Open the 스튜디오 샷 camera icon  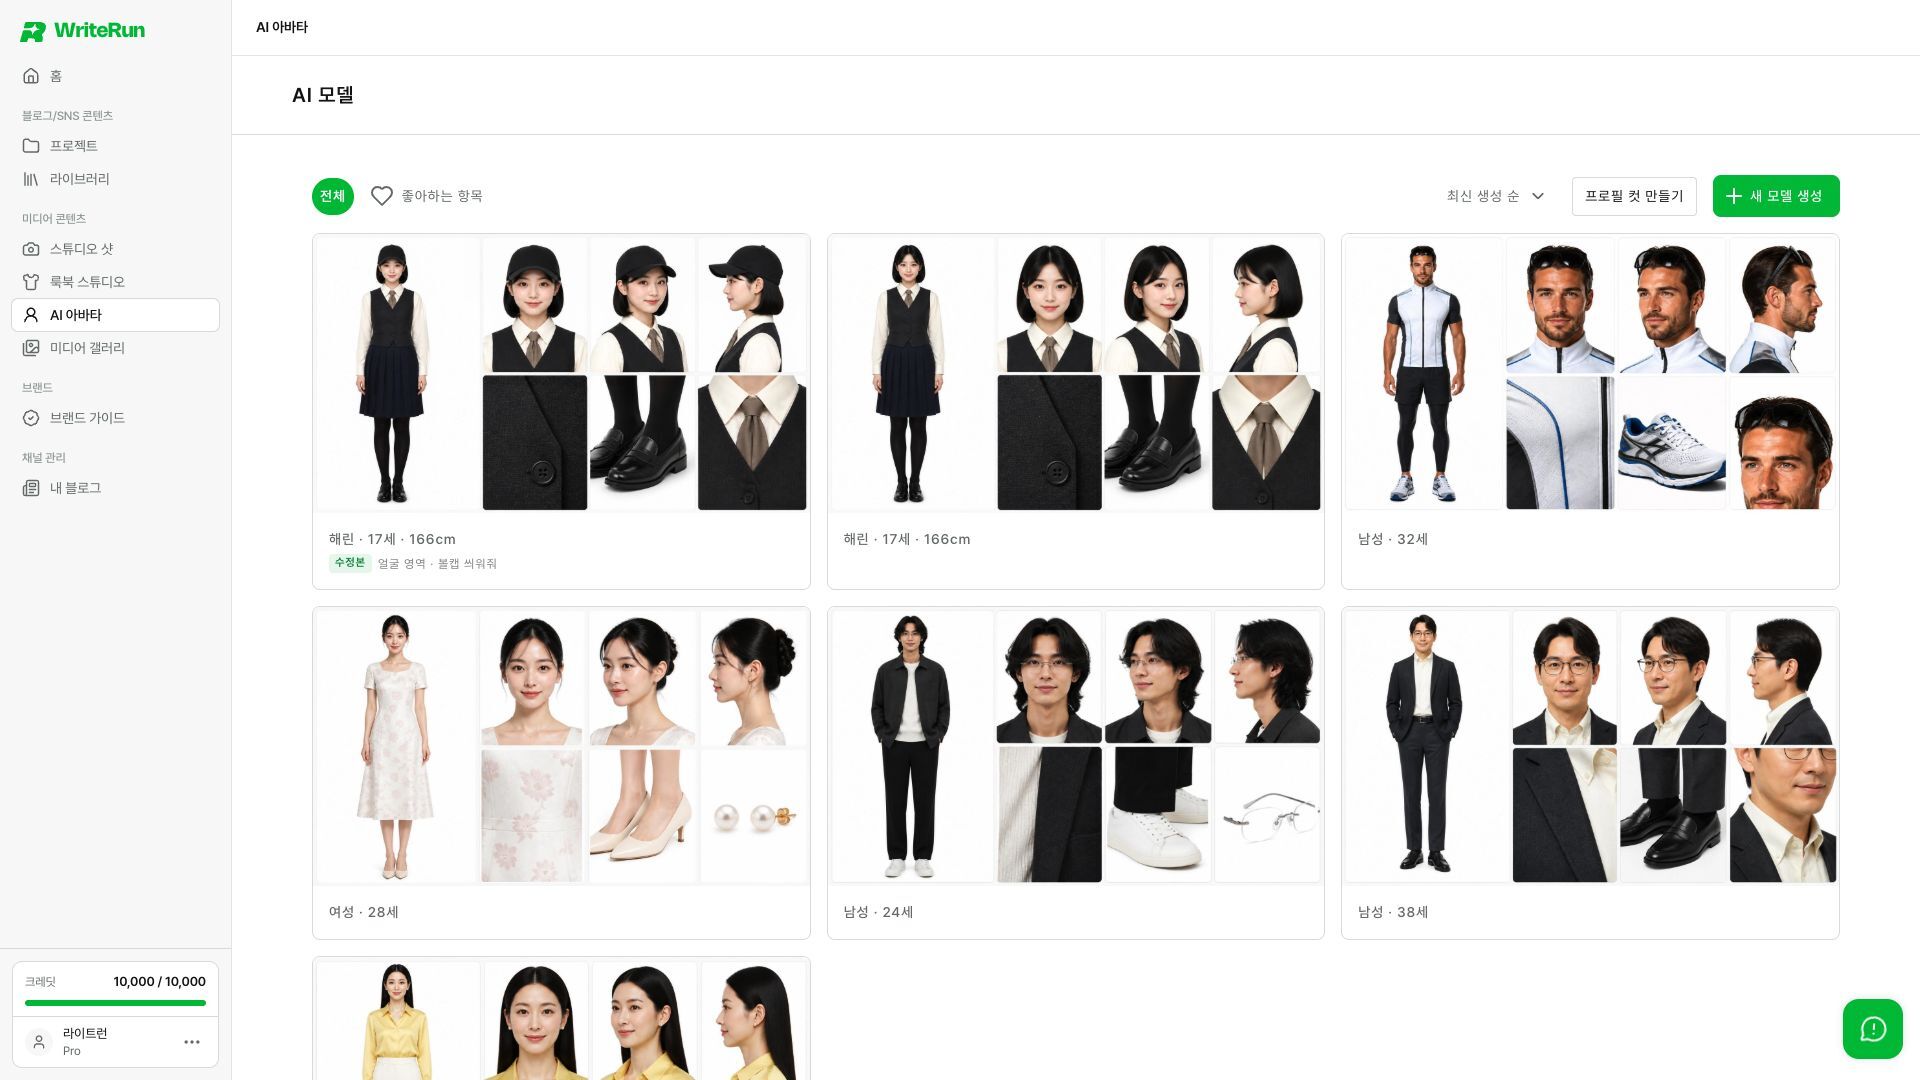(x=31, y=249)
